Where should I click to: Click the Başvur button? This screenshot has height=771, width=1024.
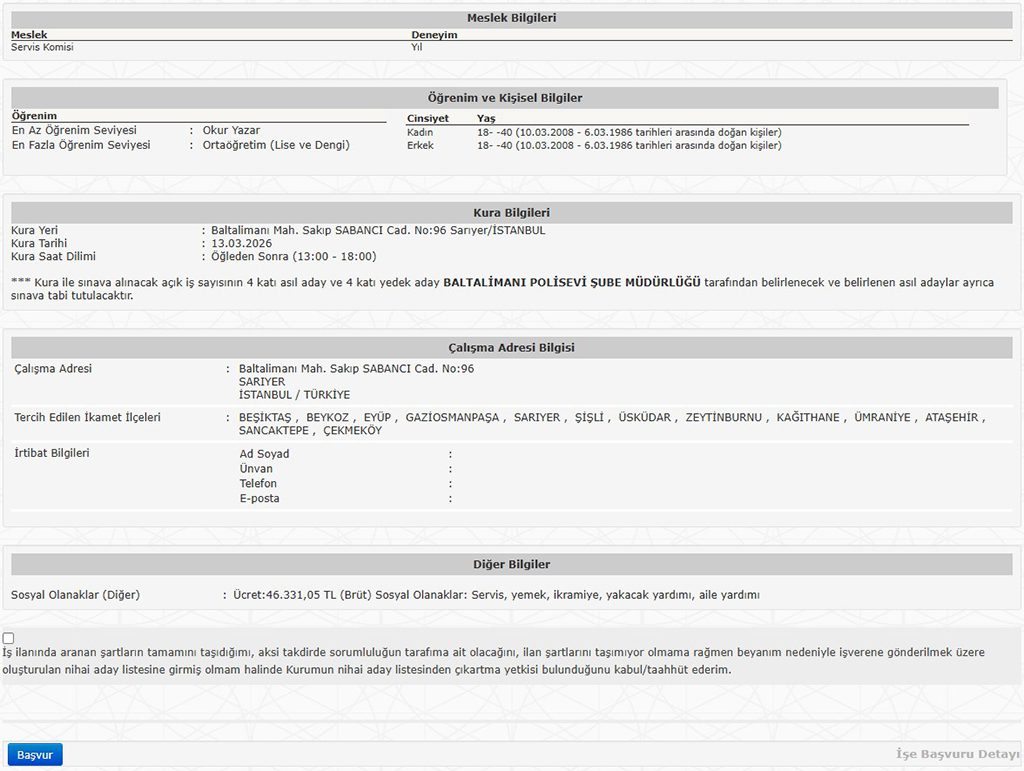(x=35, y=754)
